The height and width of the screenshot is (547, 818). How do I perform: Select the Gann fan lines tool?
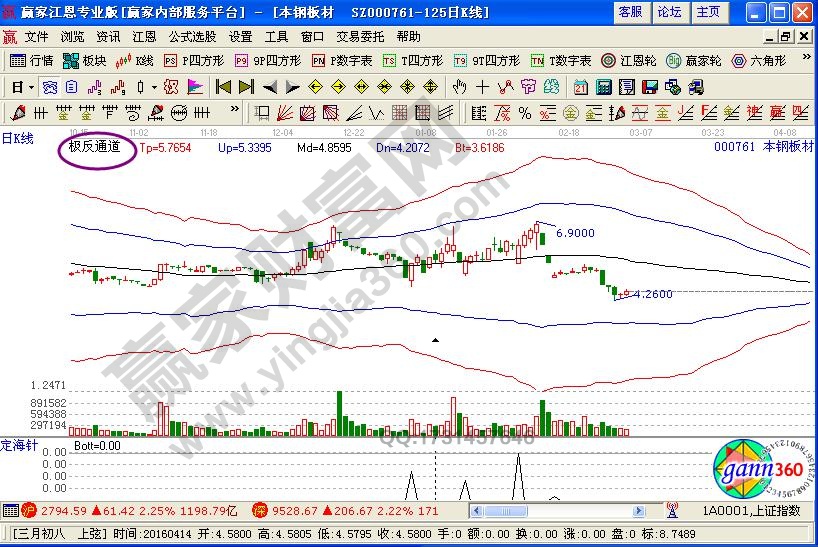tap(285, 113)
